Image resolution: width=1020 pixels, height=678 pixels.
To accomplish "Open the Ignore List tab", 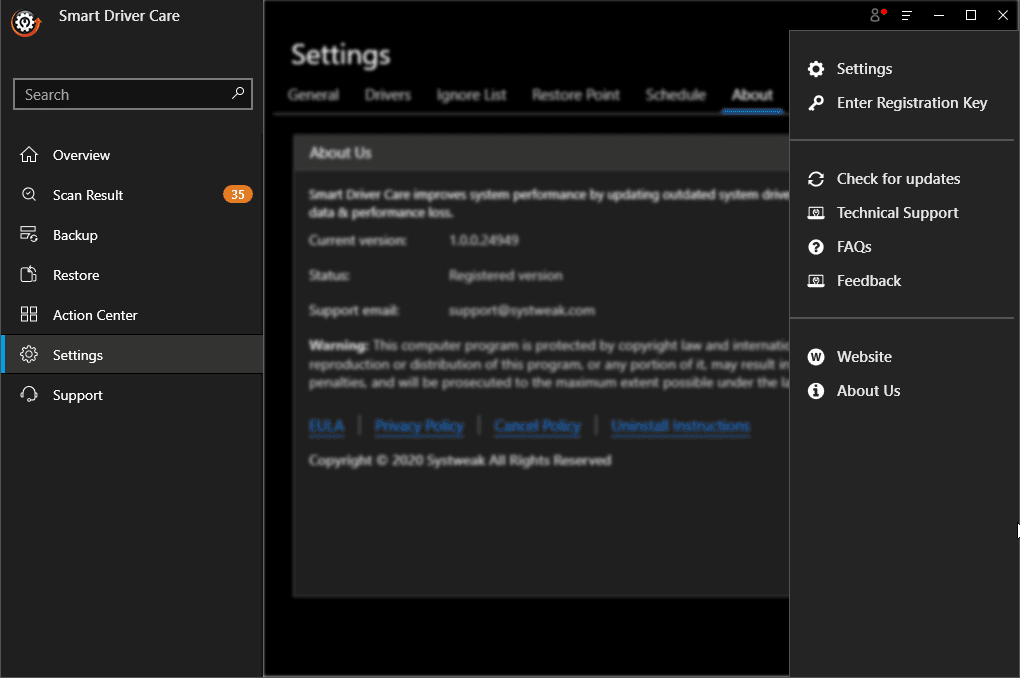I will coord(472,95).
